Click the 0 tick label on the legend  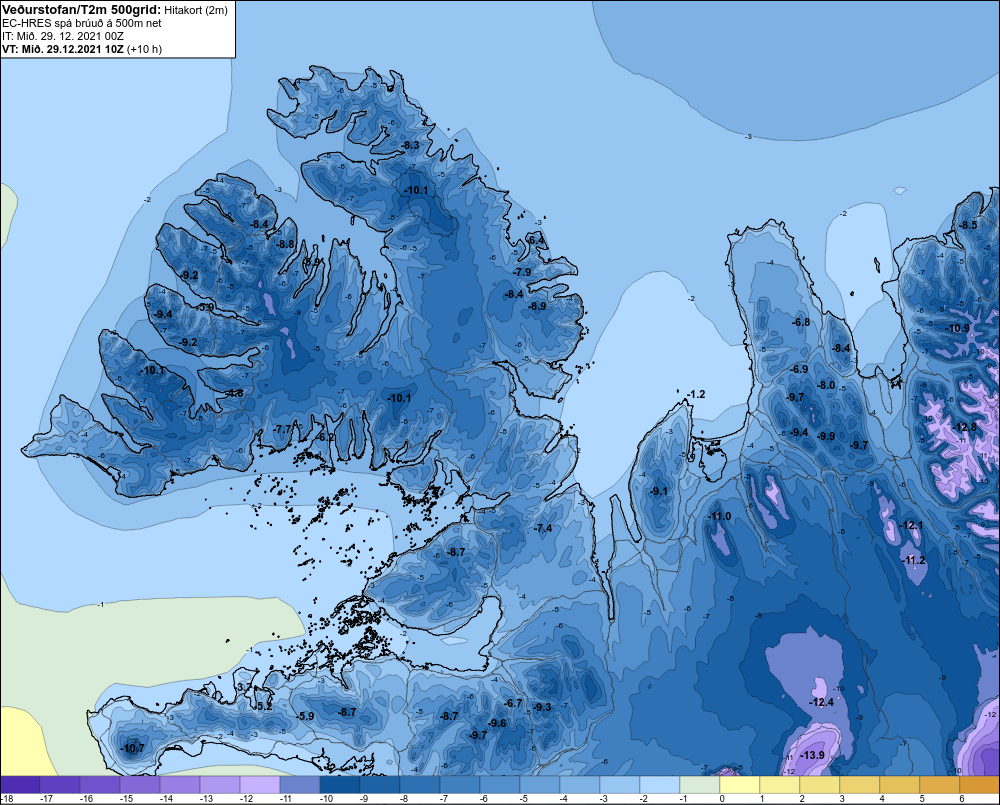(722, 799)
